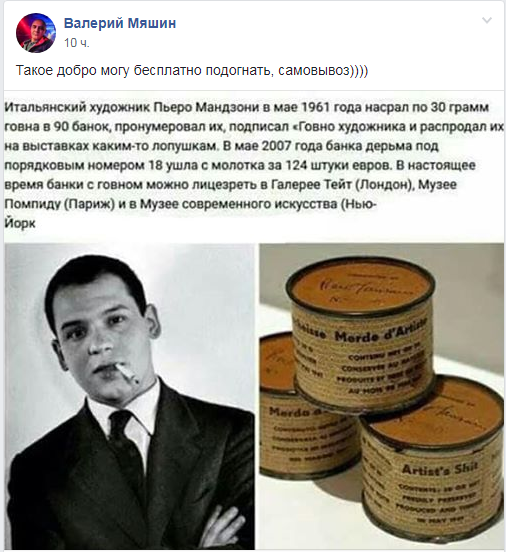Click the year '1961' in the image text
This screenshot has width=506, height=552.
(316, 107)
